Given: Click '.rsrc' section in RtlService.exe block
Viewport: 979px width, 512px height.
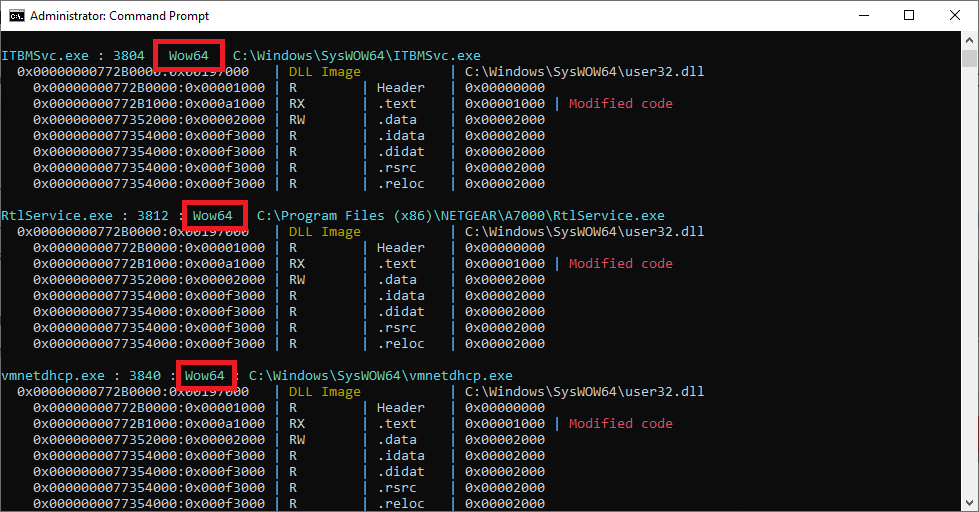Looking at the screenshot, I should pos(396,327).
